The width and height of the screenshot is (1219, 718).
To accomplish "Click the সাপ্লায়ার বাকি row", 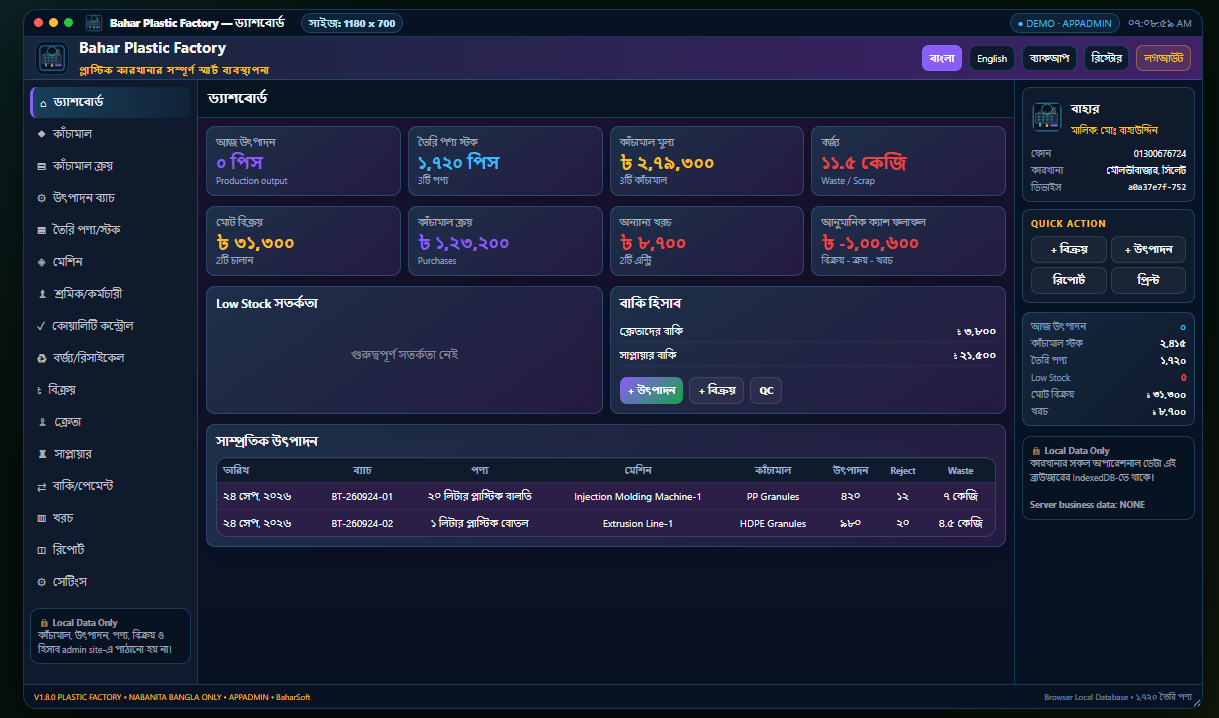I will click(x=808, y=355).
